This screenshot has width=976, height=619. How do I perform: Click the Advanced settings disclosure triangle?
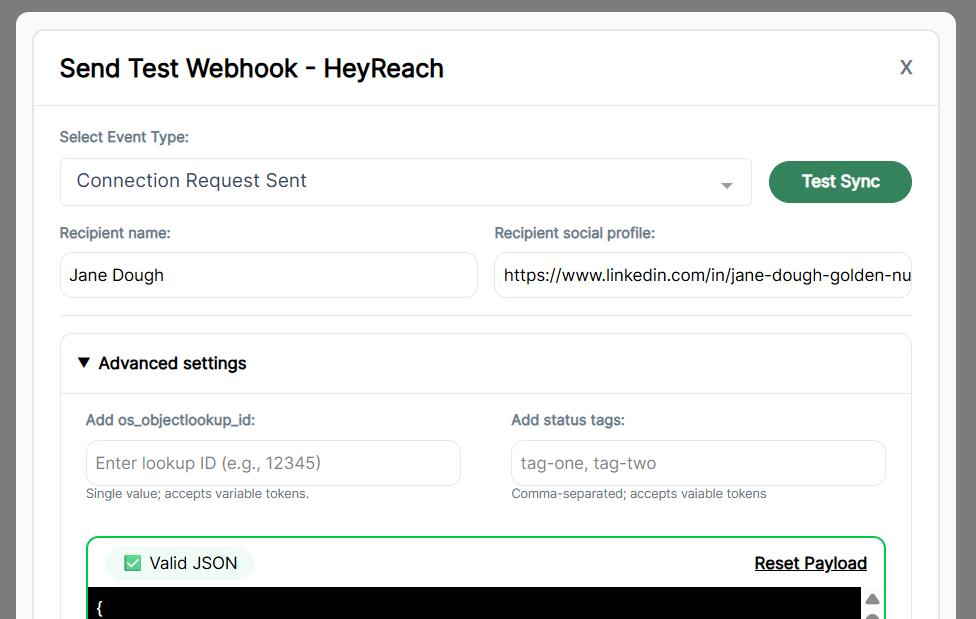tap(84, 363)
